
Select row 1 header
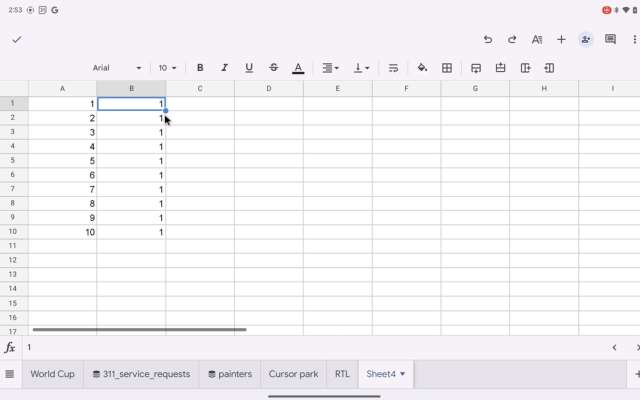pos(14,104)
